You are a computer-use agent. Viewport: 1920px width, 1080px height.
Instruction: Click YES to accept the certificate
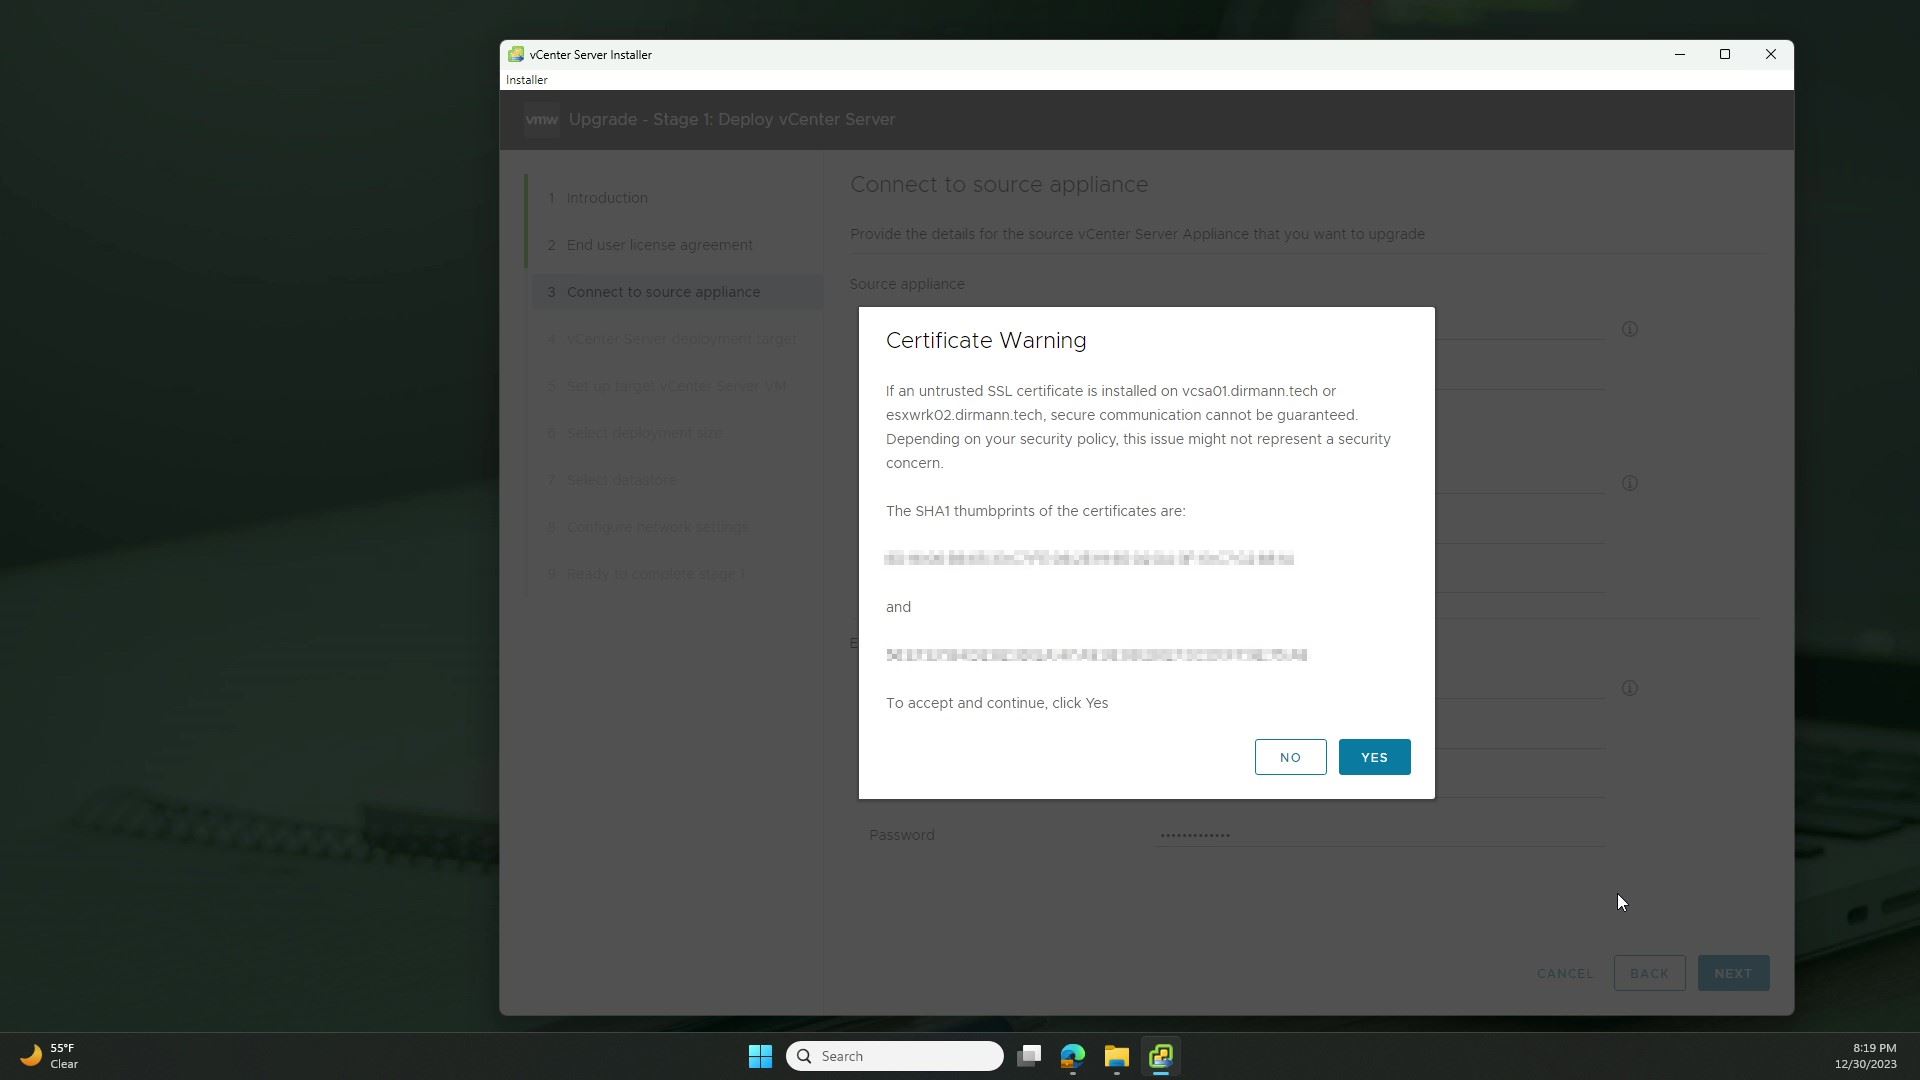(1374, 757)
